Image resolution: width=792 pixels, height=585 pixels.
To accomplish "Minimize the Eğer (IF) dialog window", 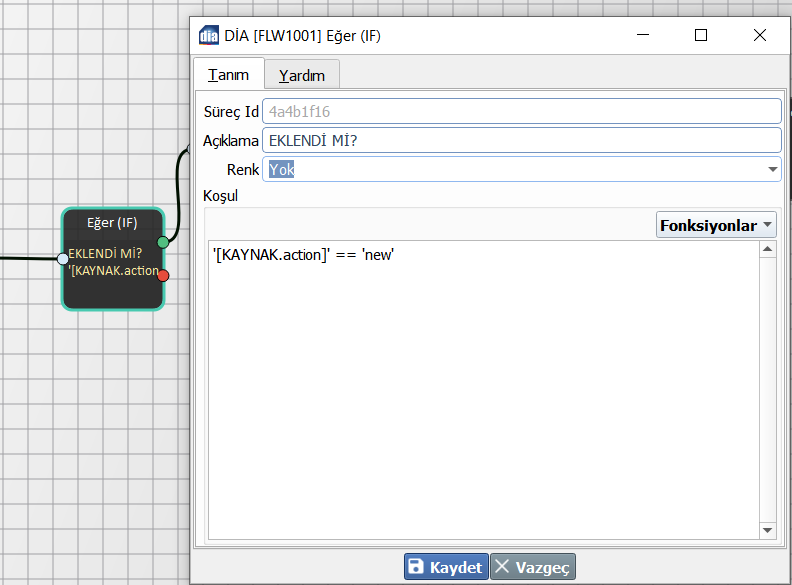I will coord(643,35).
